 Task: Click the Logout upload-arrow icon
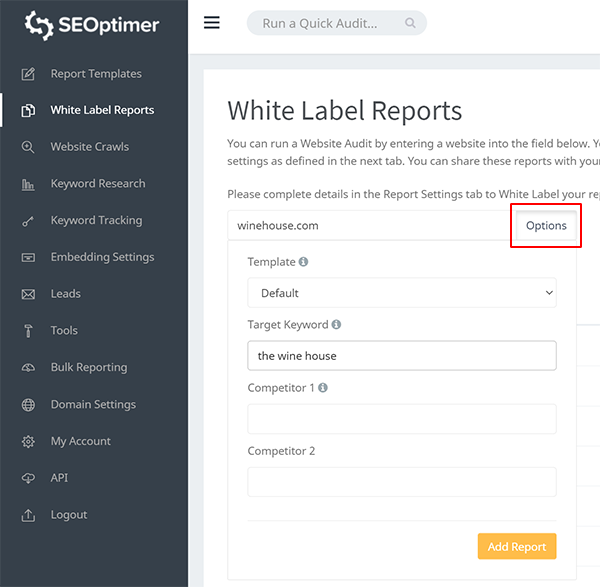click(28, 515)
